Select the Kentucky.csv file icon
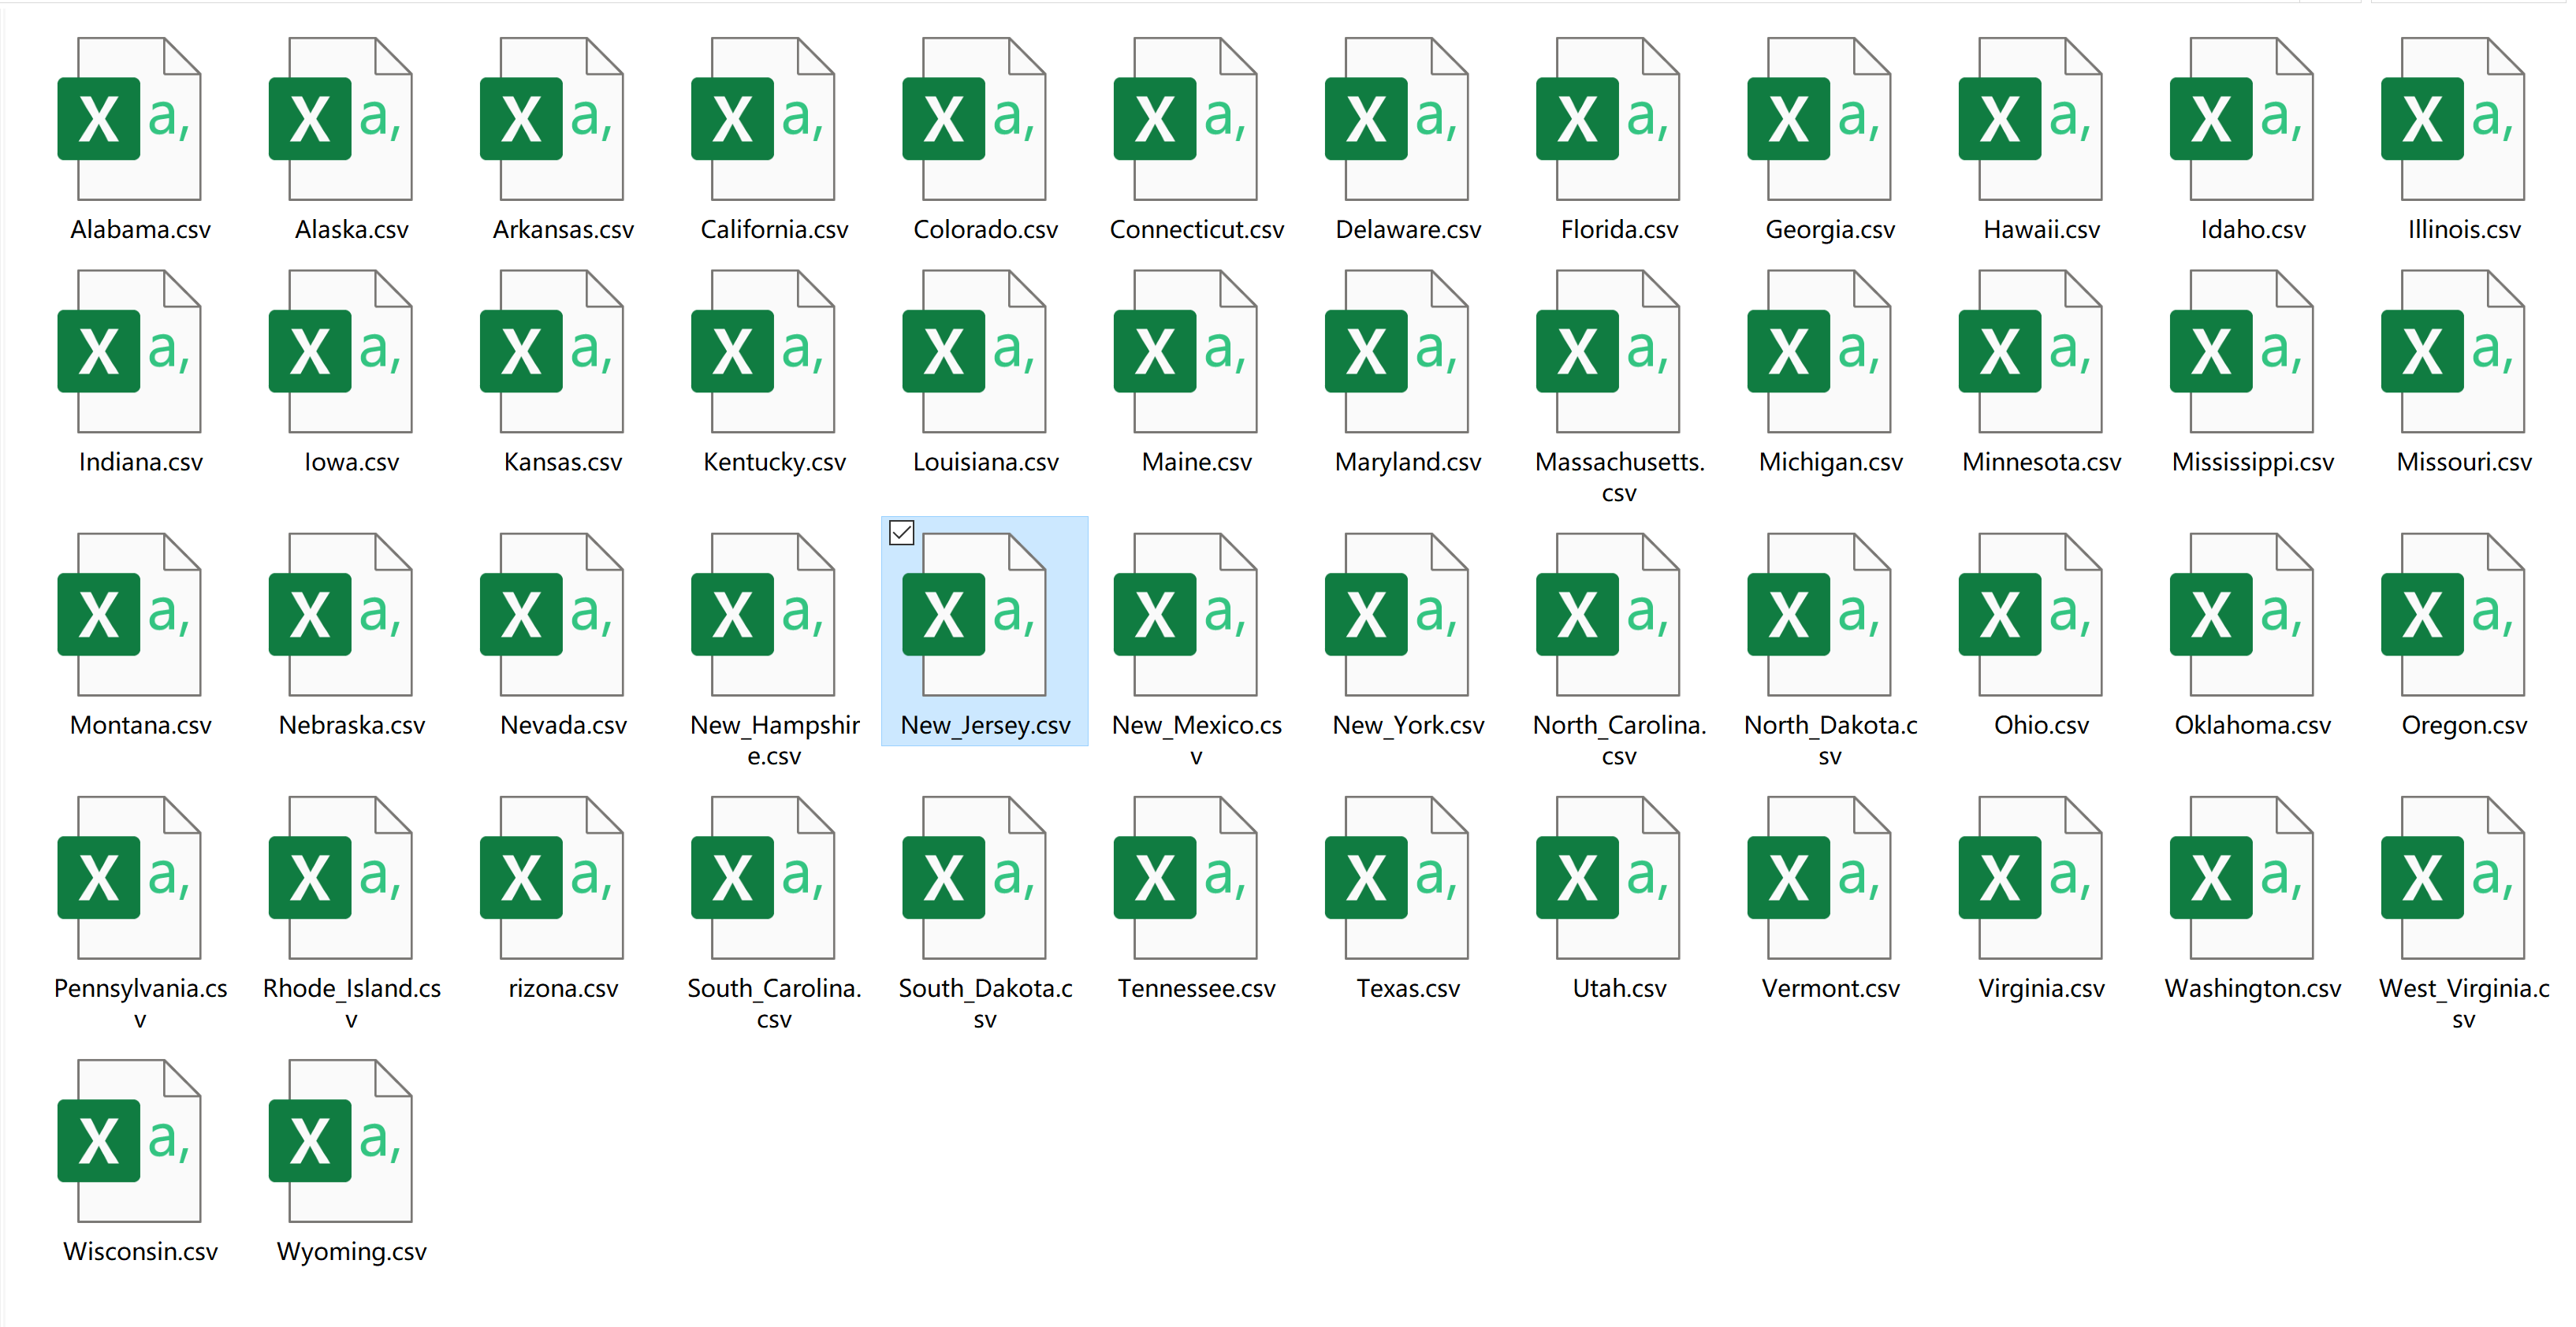Screen dimensions: 2576x1327 pyautogui.click(x=763, y=351)
